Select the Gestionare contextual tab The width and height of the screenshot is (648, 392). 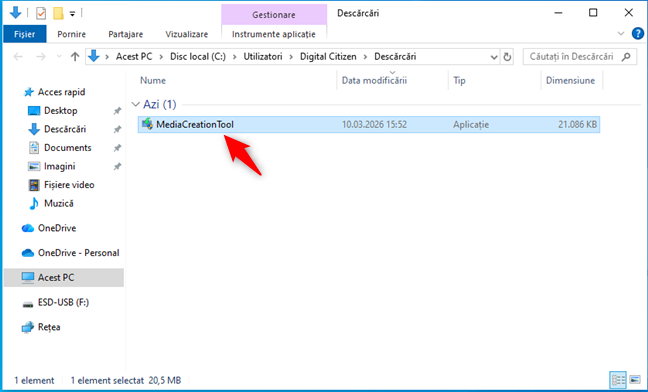(274, 15)
